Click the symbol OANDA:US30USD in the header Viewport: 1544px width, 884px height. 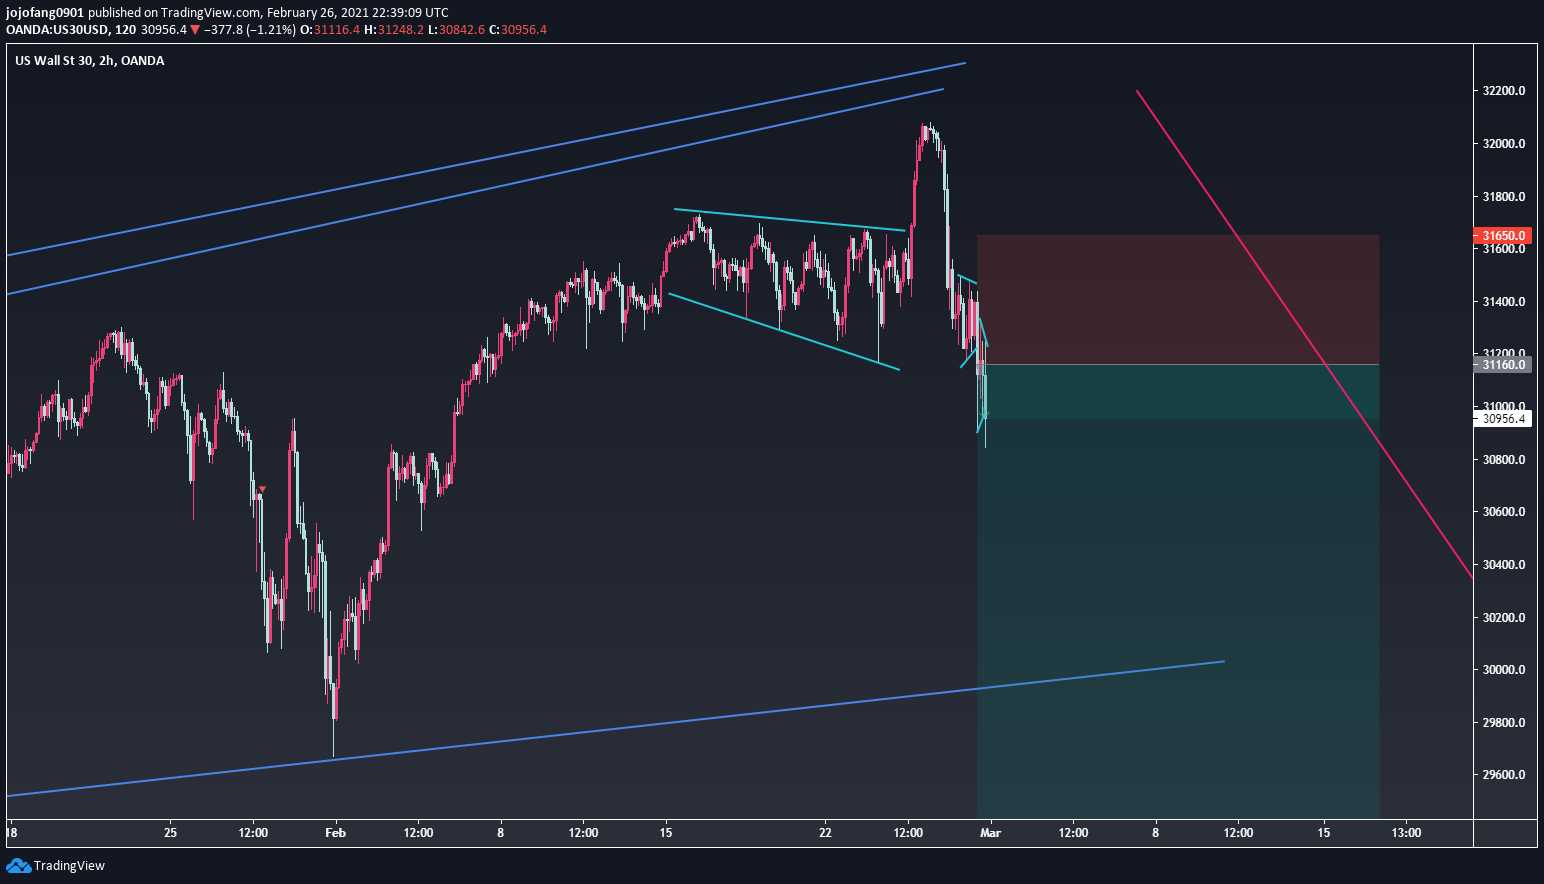[x=57, y=30]
